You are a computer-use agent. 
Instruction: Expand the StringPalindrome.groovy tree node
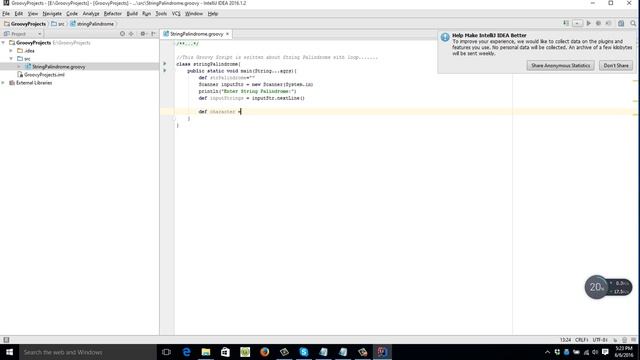[19, 67]
